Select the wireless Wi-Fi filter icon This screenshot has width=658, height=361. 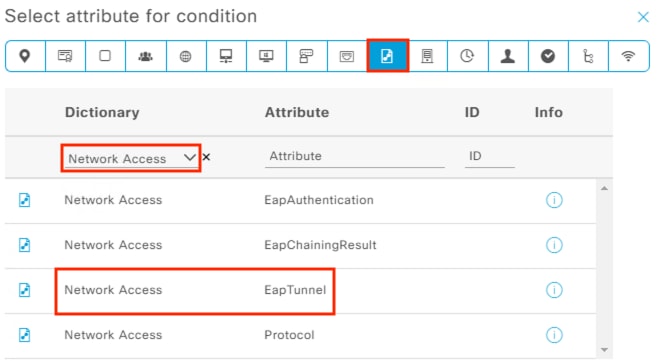point(628,56)
